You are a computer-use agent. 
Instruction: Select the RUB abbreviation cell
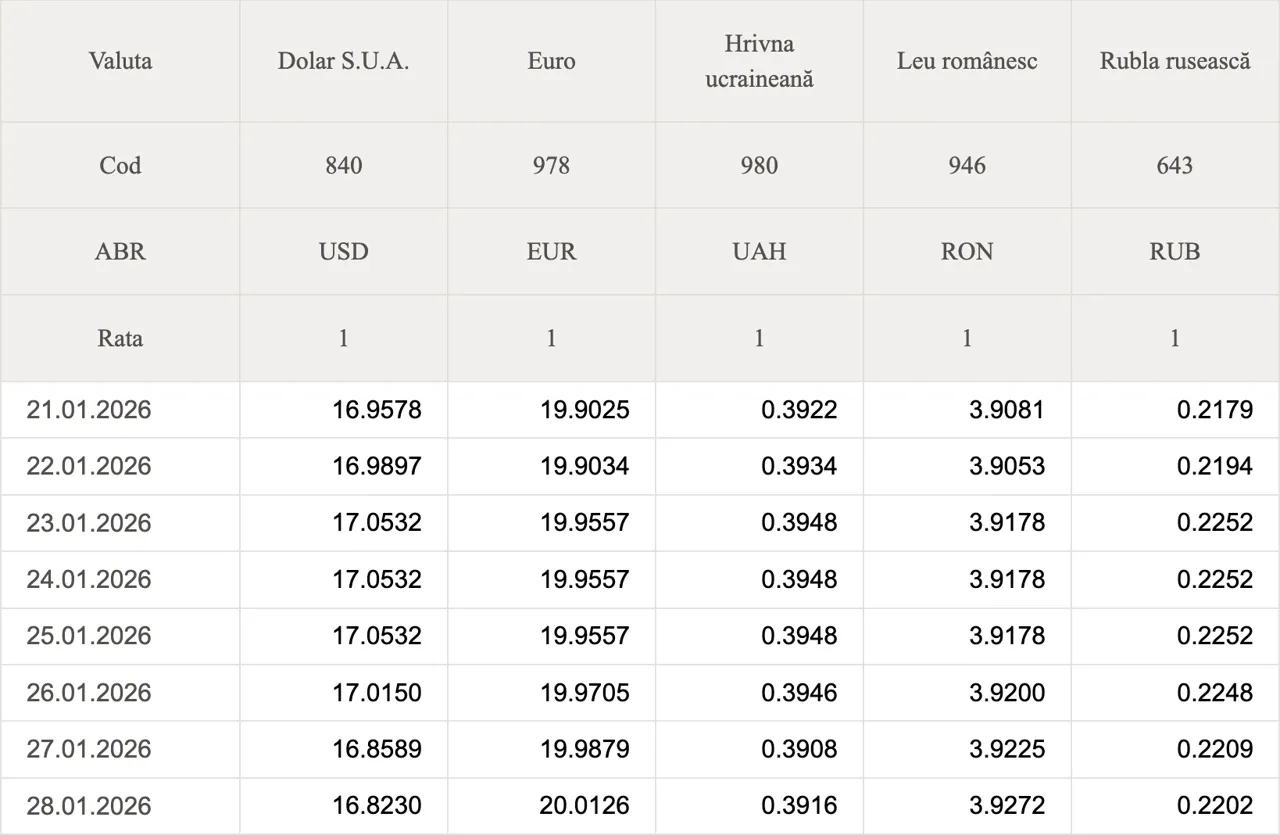[1175, 251]
